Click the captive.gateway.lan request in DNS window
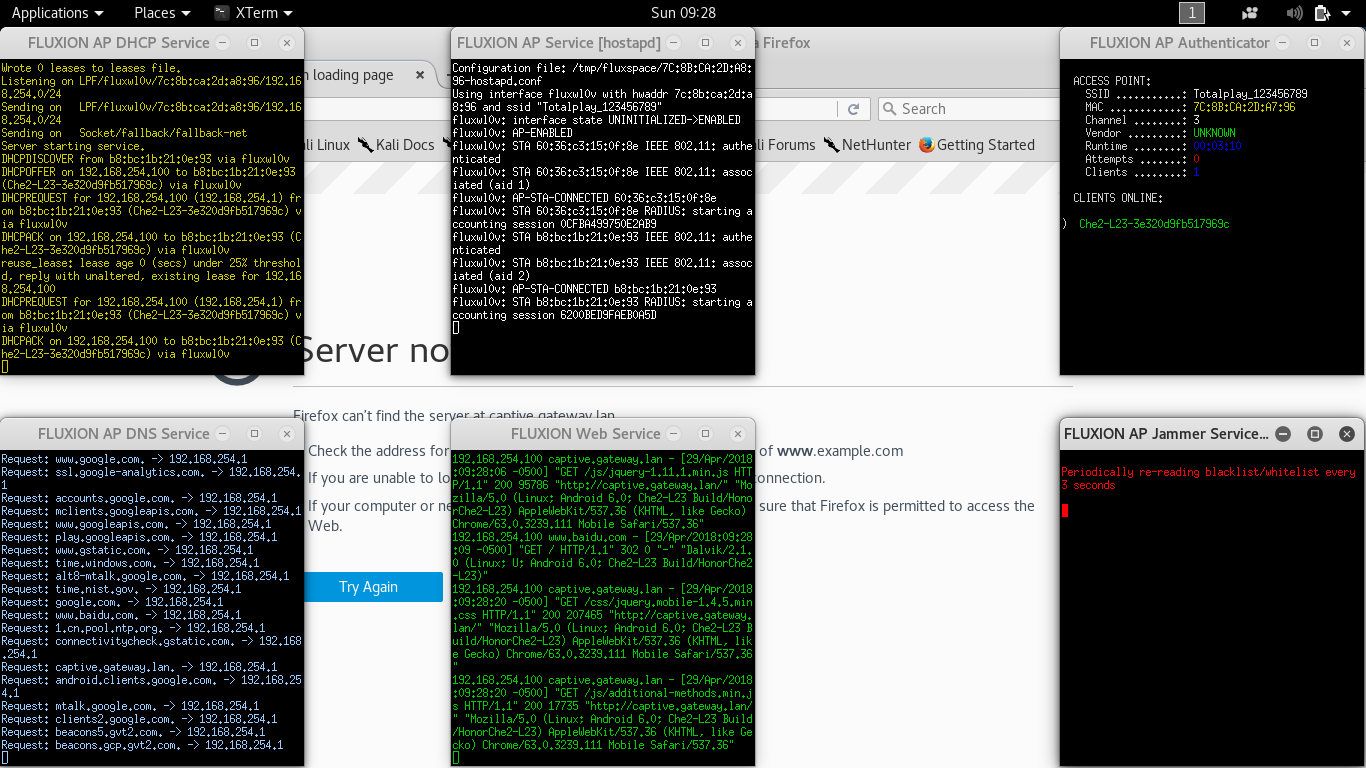Viewport: 1366px width, 768px height. [x=139, y=667]
